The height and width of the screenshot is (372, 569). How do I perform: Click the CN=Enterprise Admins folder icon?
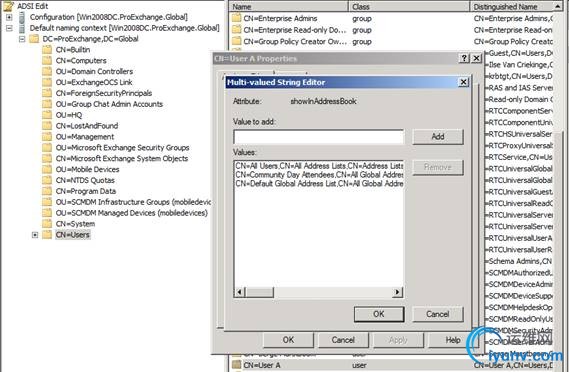point(237,18)
